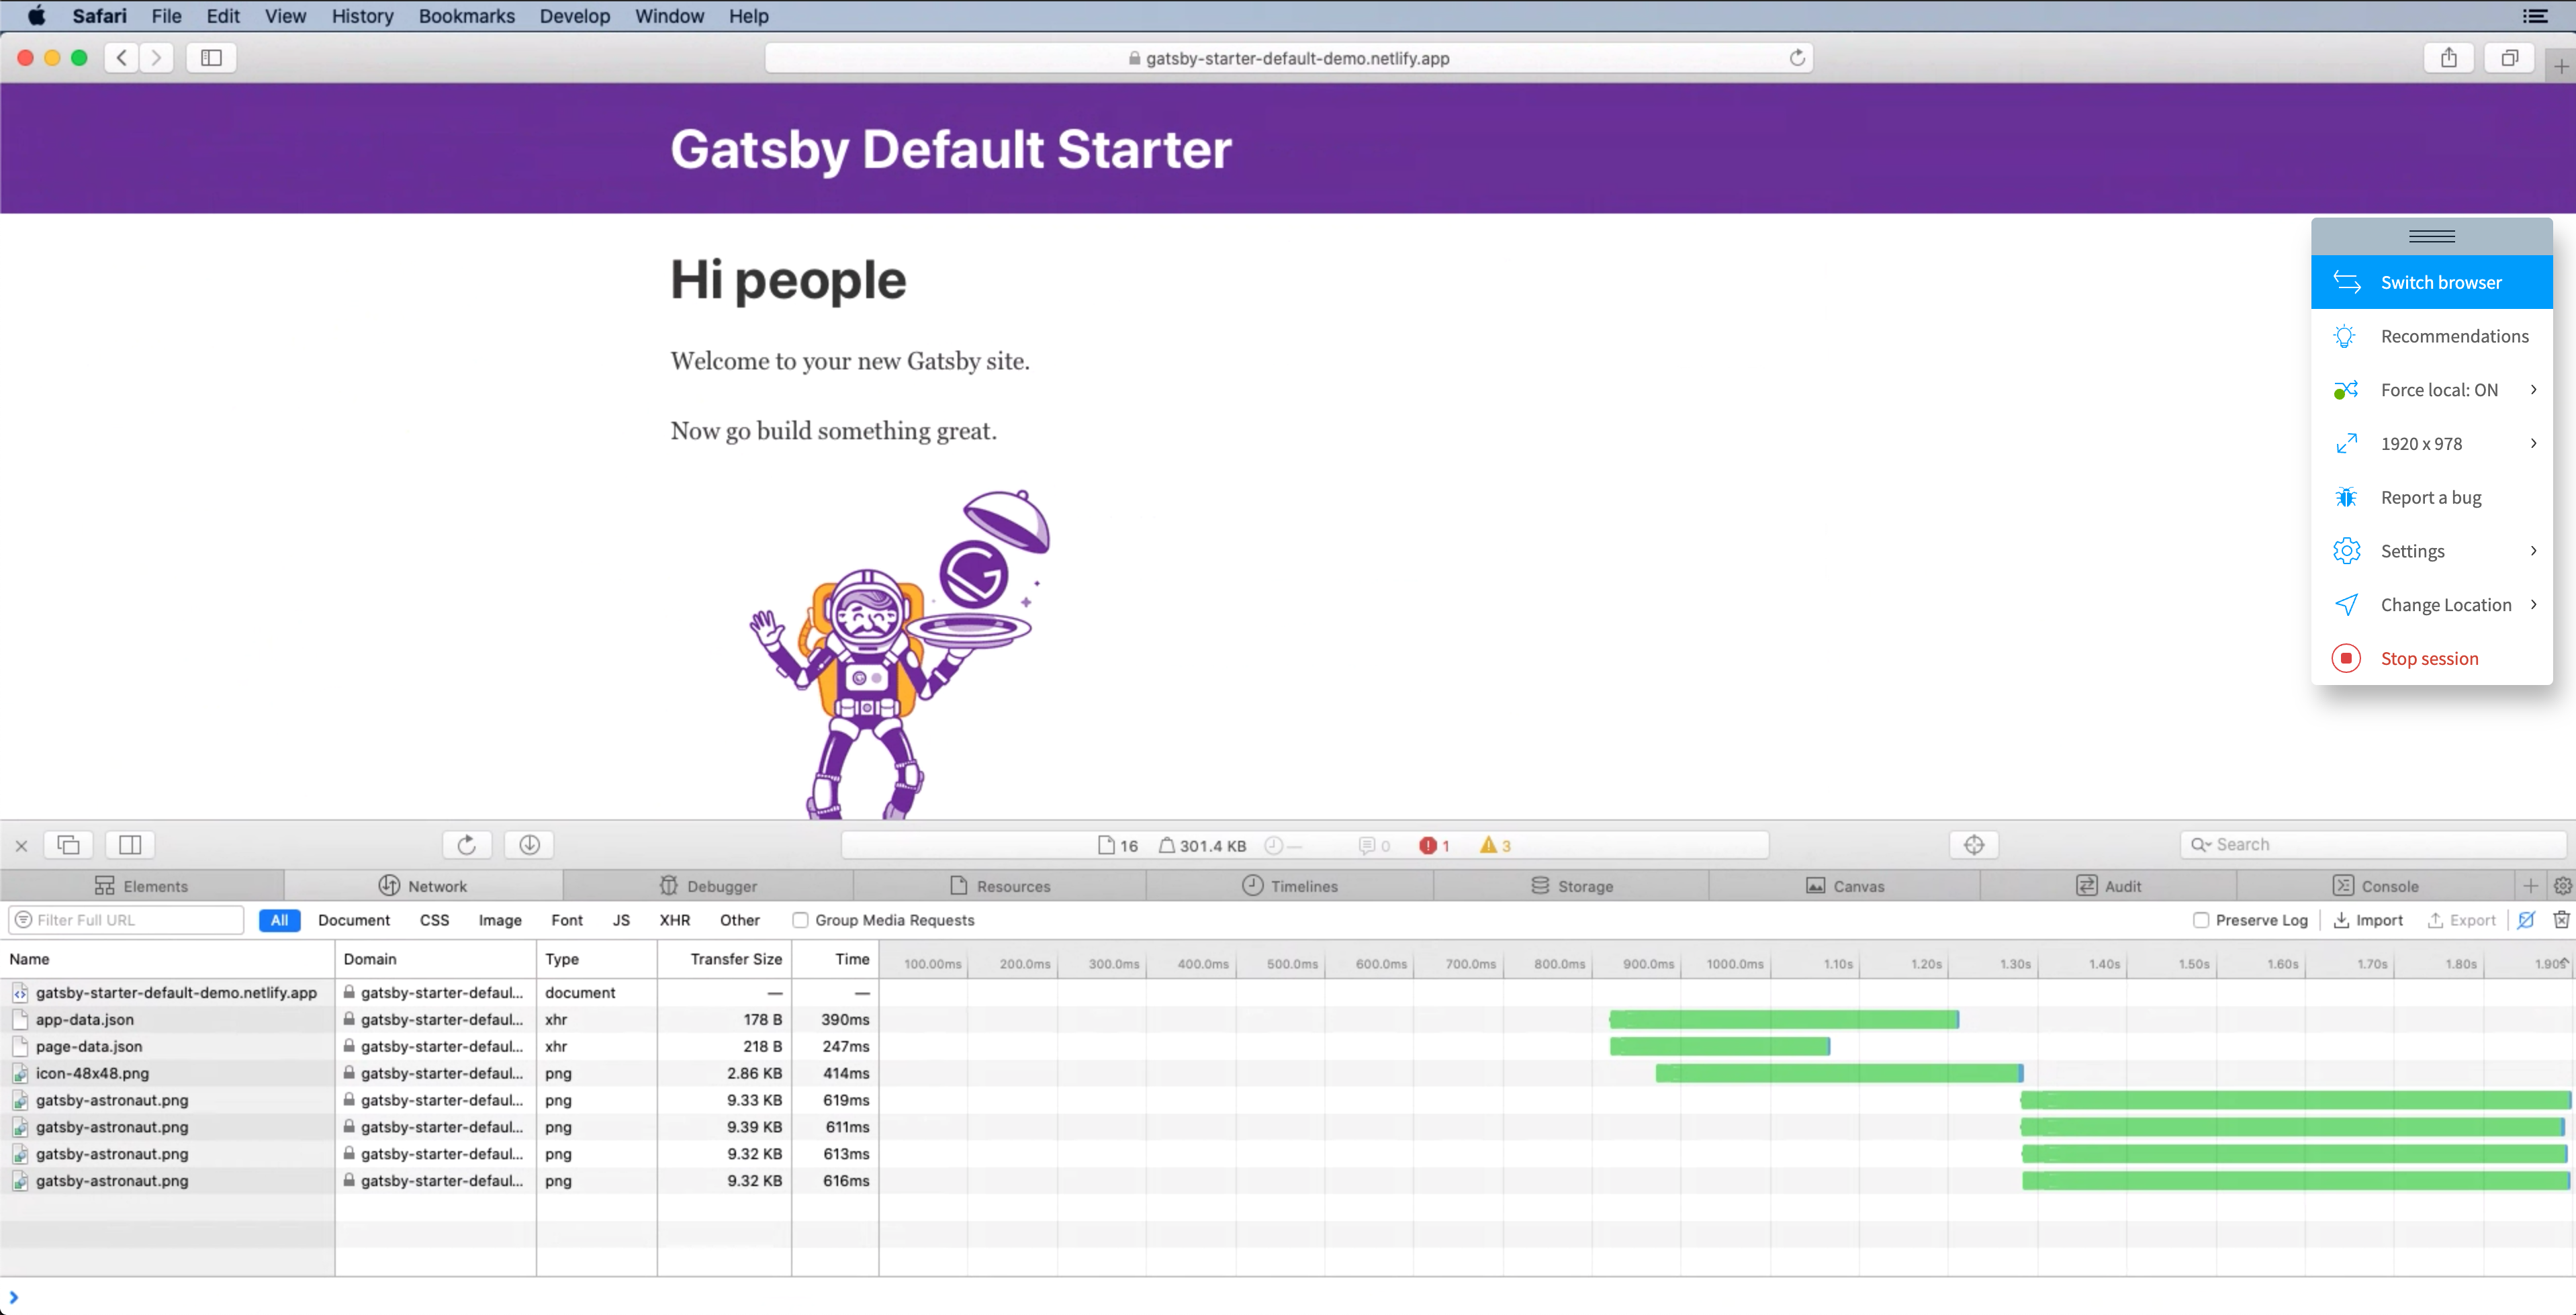The height and width of the screenshot is (1315, 2576).
Task: Expand the Change Location submenu
Action: point(2533,605)
